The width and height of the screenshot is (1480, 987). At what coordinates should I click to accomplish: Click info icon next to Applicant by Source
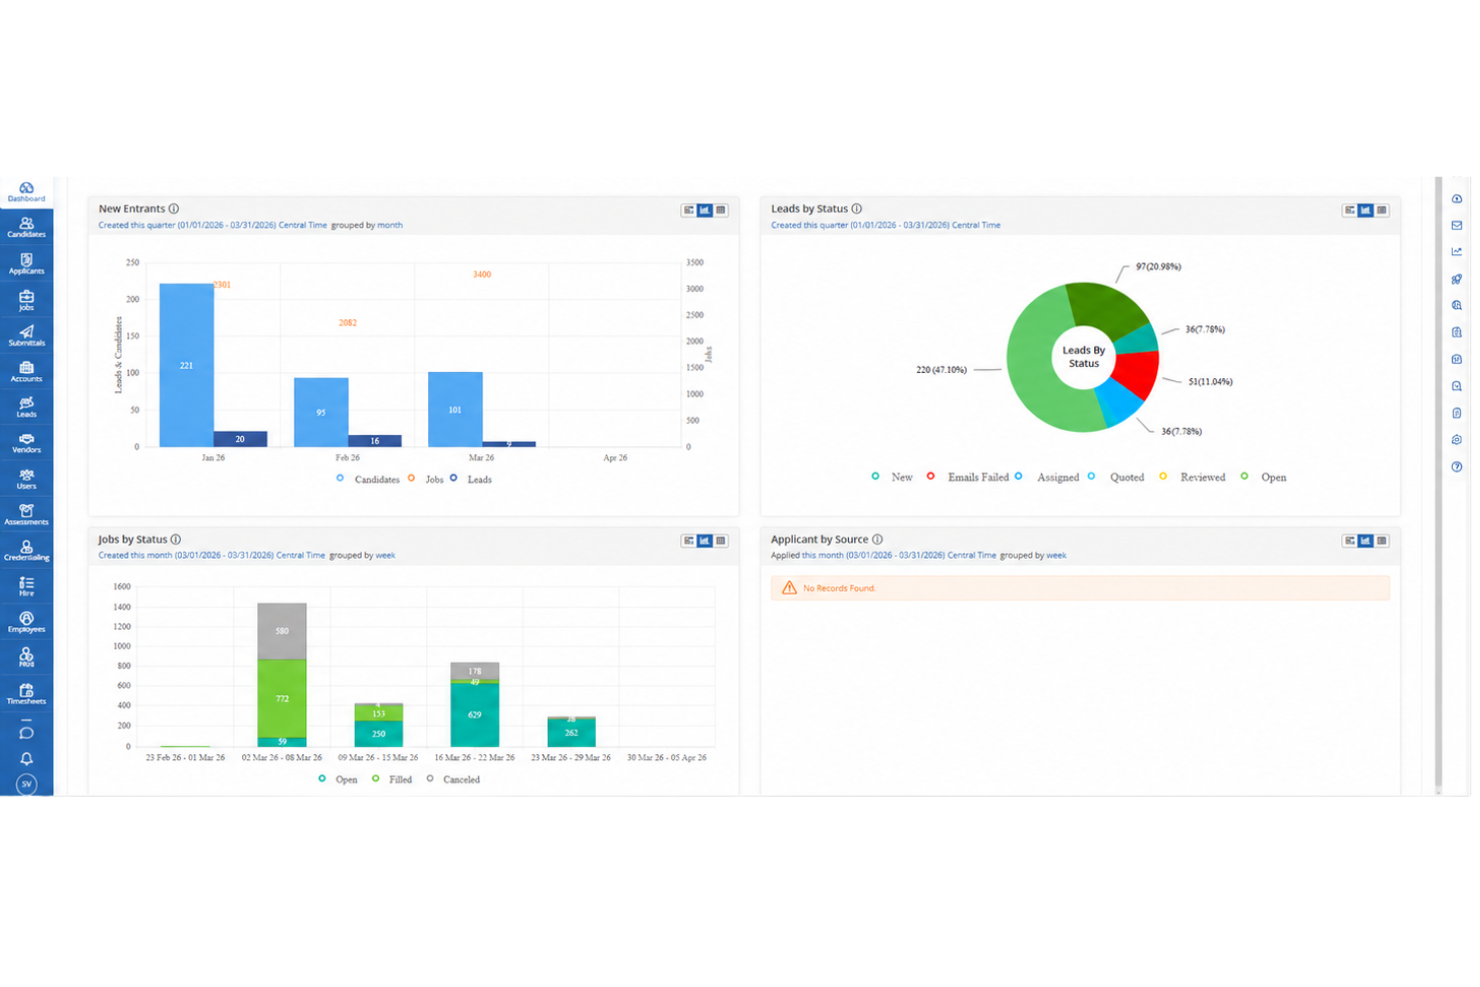[x=877, y=539]
